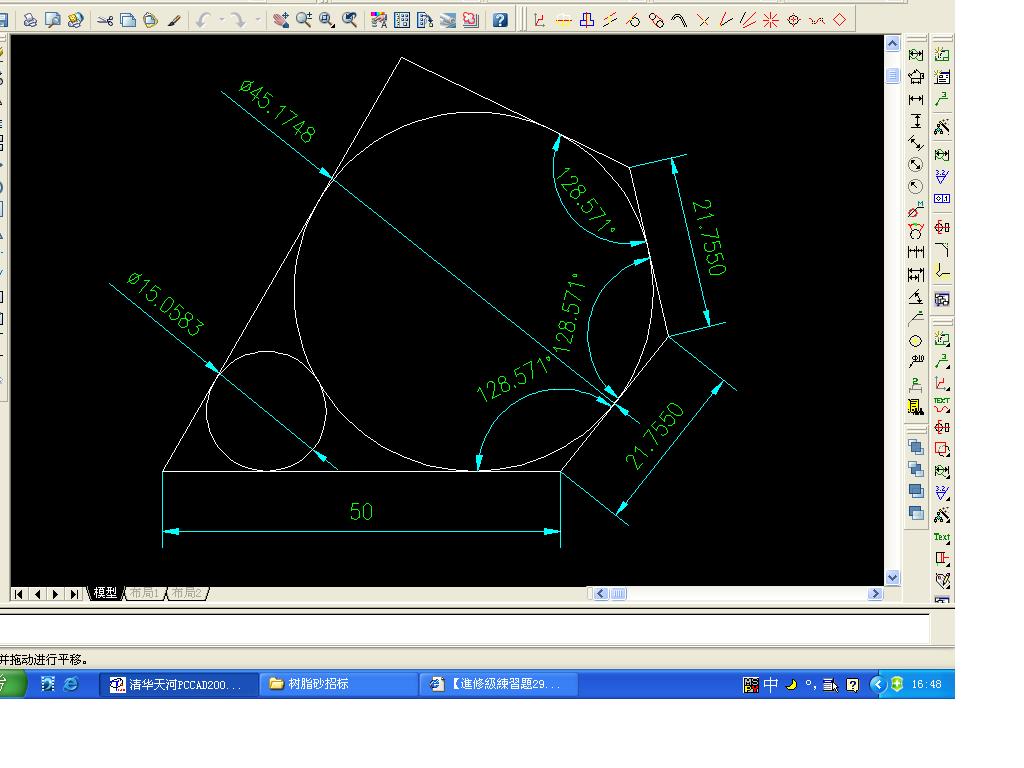Click the yellow dimension style list icon
Image resolution: width=1024 pixels, height=768 pixels.
point(916,408)
